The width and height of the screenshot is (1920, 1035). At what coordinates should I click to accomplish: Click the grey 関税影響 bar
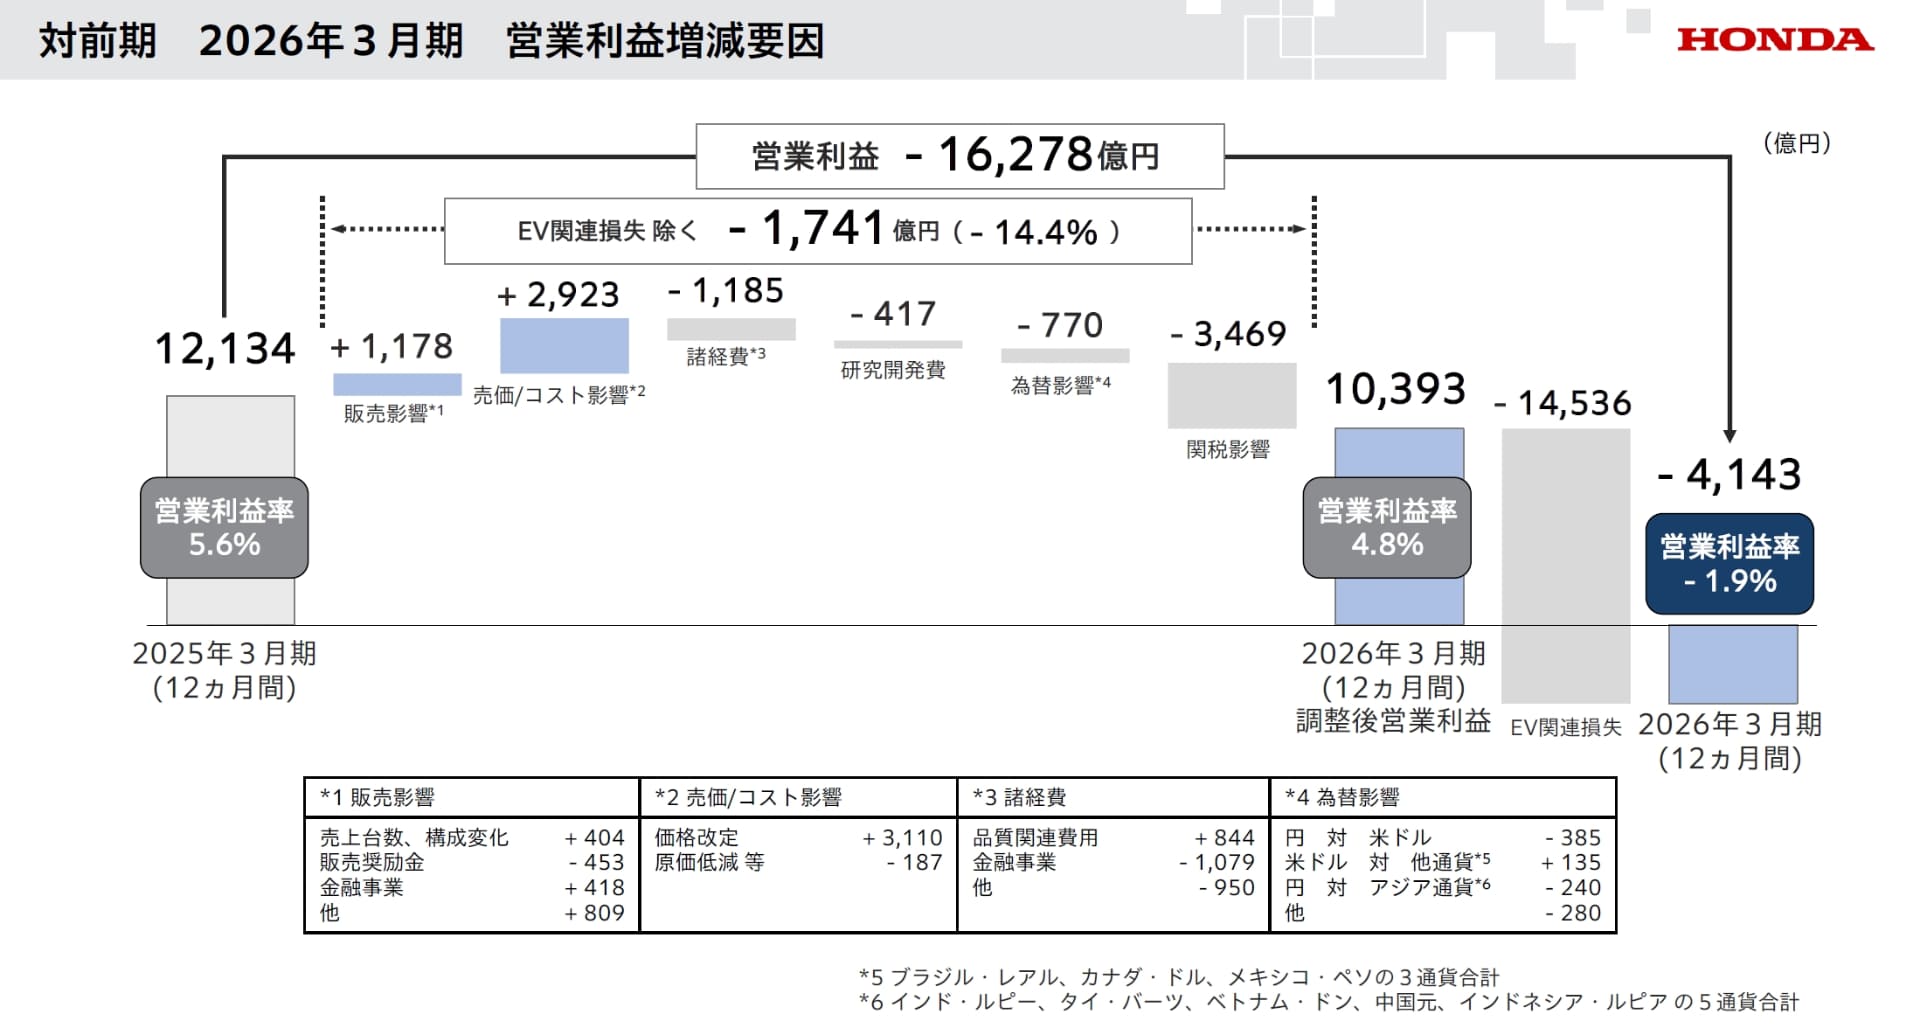pyautogui.click(x=1232, y=395)
